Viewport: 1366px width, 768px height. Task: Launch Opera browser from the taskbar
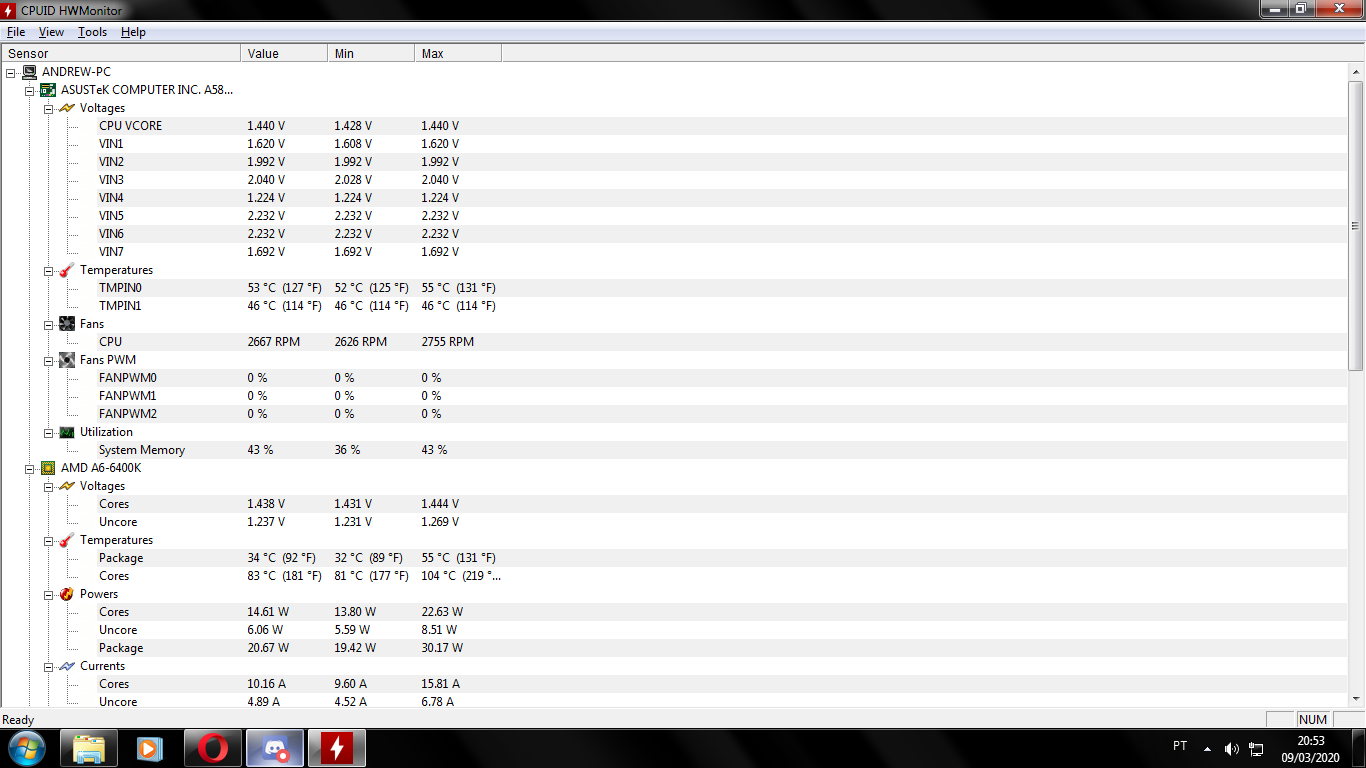tap(212, 748)
